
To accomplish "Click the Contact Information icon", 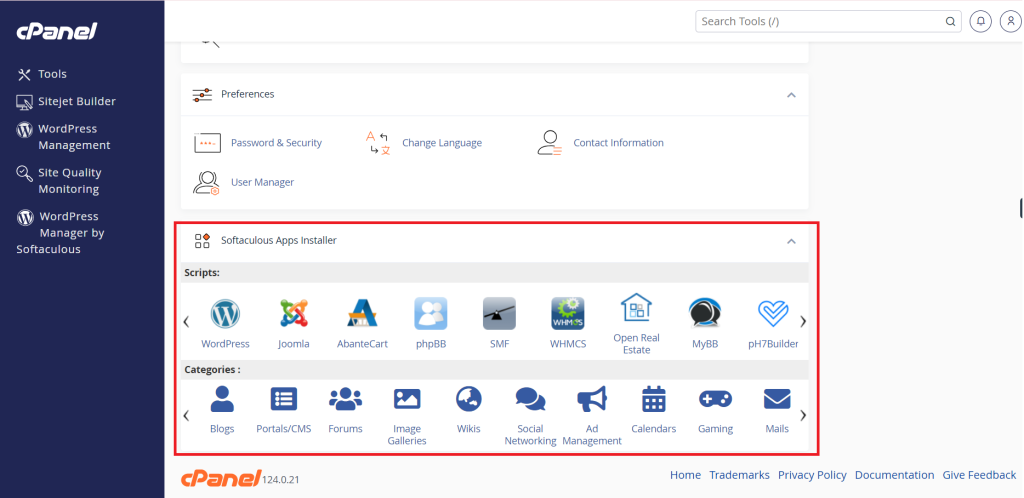I will (x=549, y=142).
